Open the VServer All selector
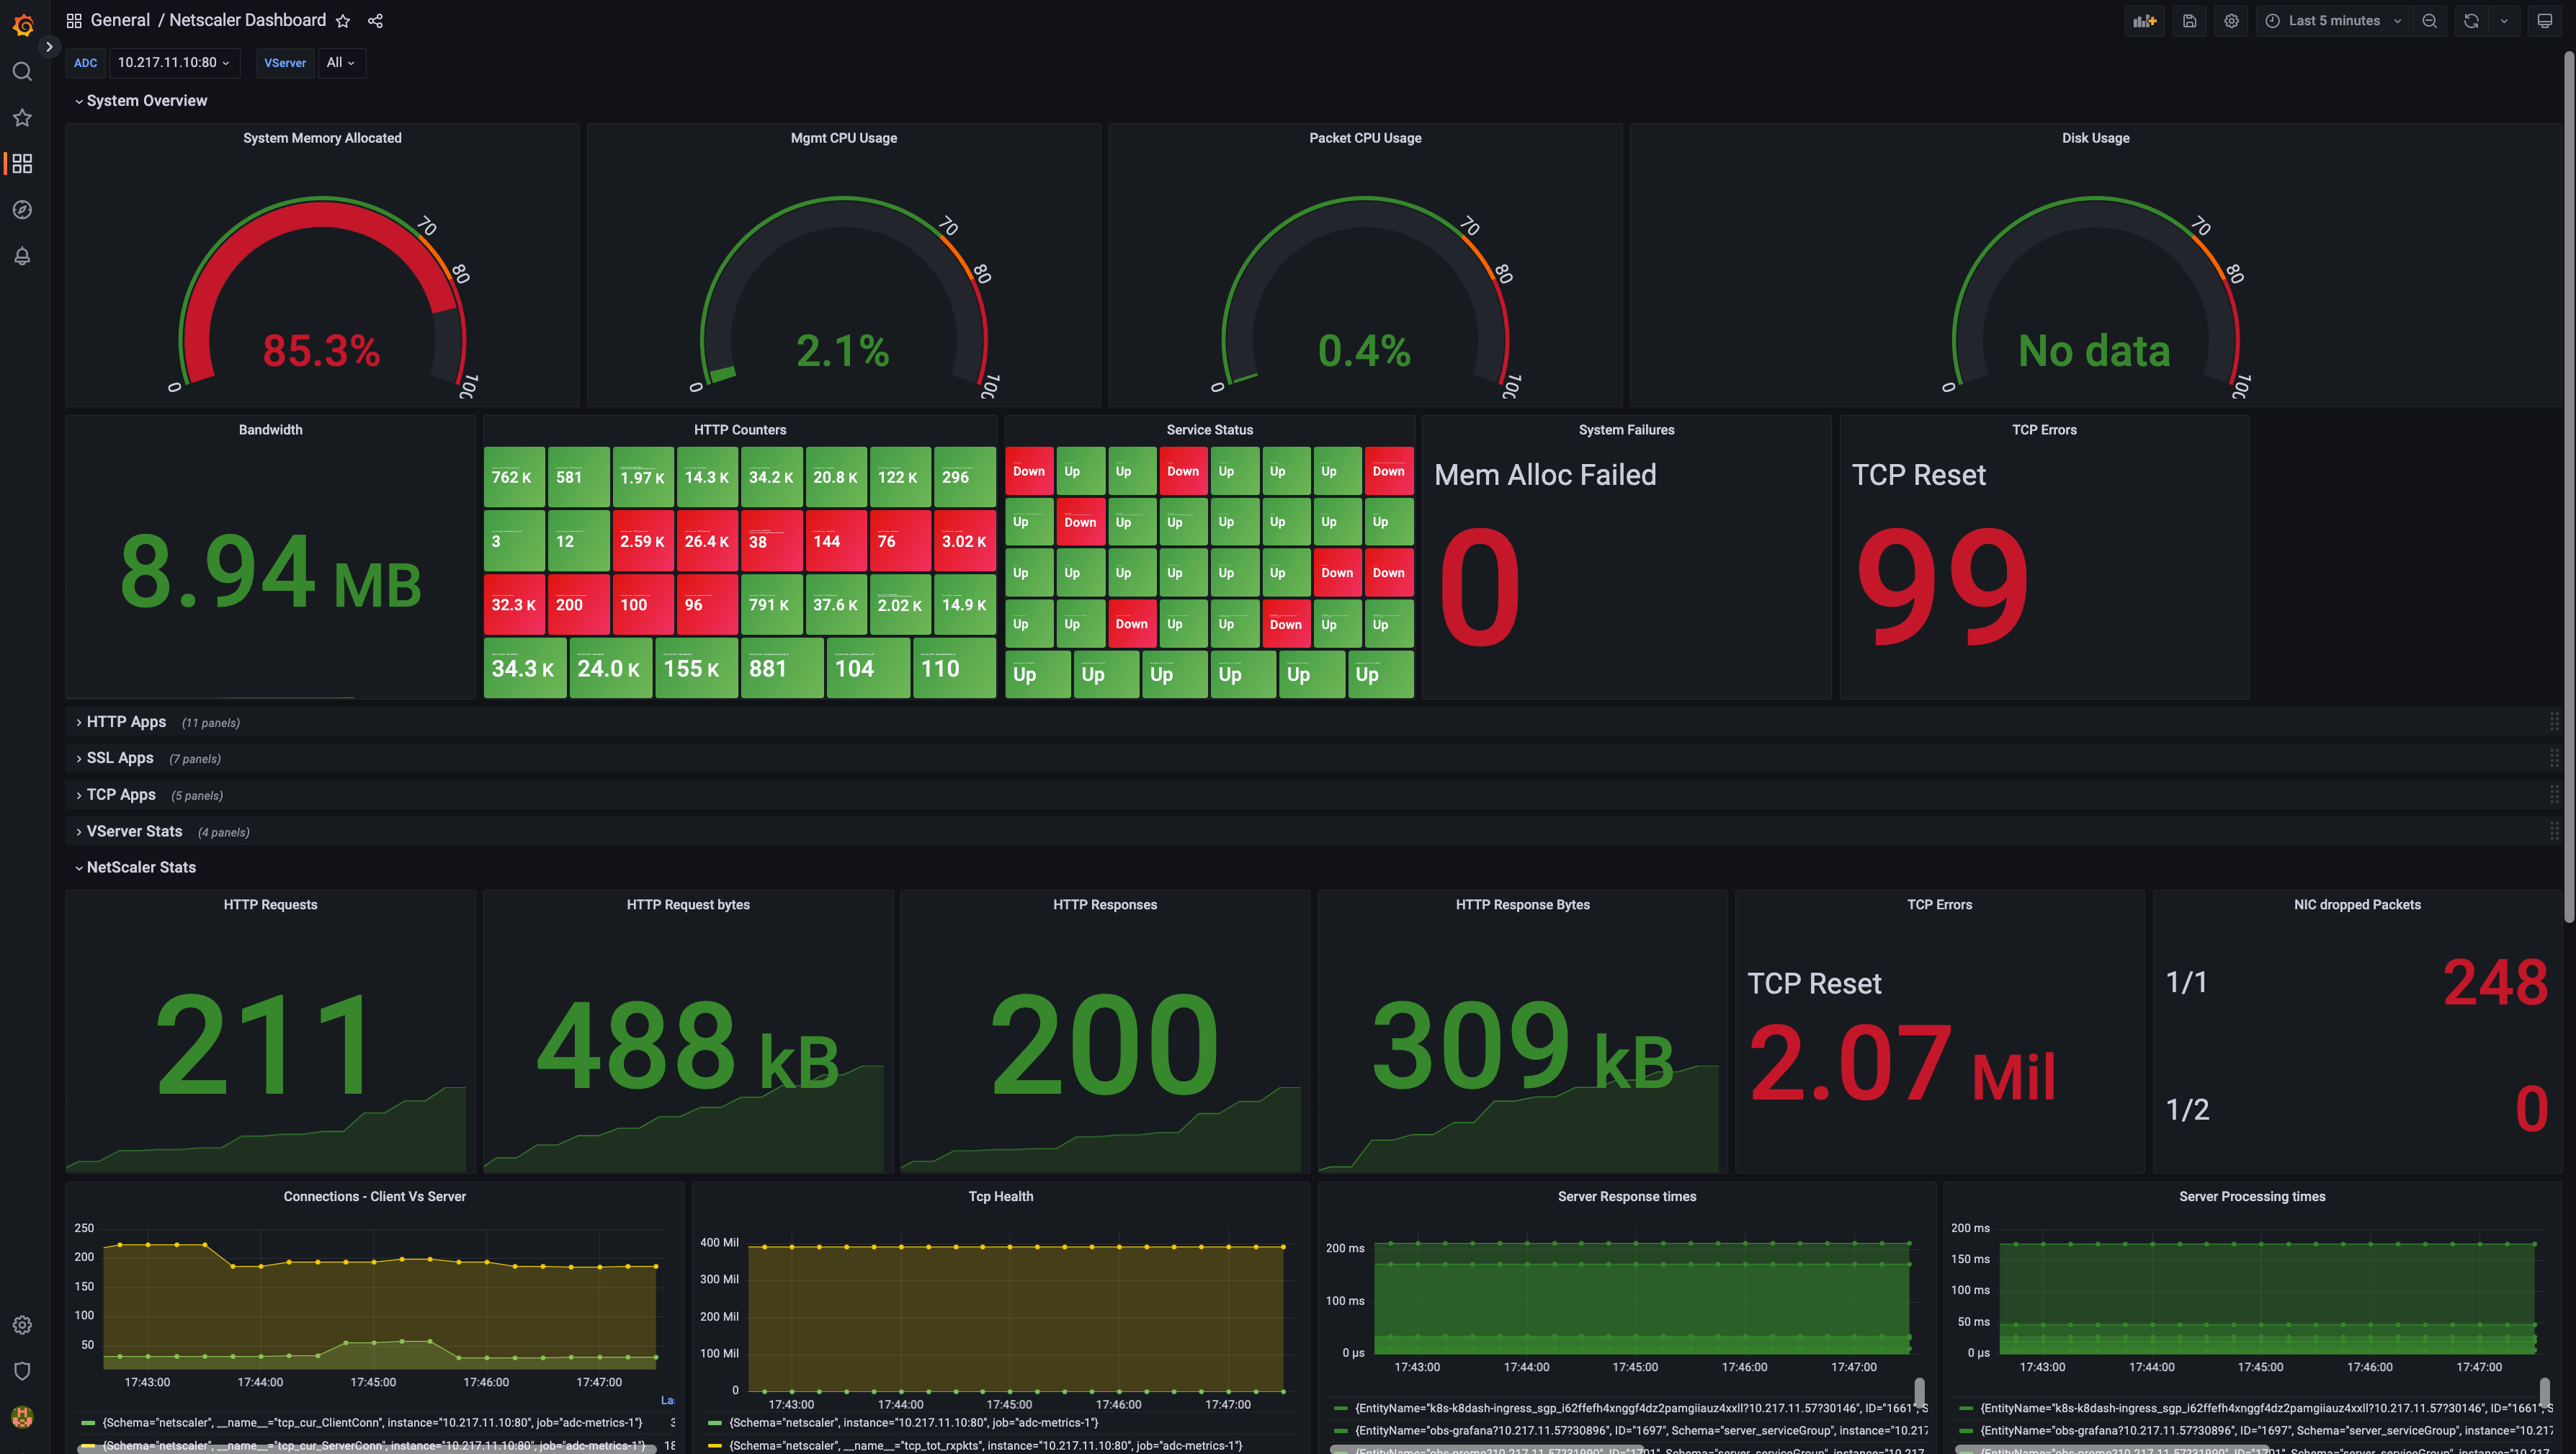The image size is (2576, 1454). (341, 63)
